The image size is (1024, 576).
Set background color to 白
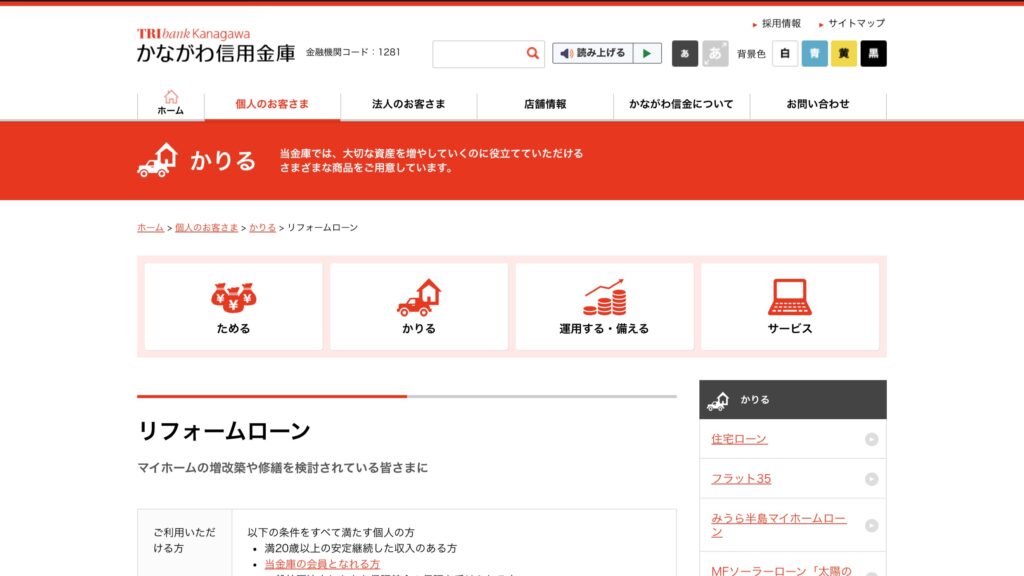coord(785,55)
